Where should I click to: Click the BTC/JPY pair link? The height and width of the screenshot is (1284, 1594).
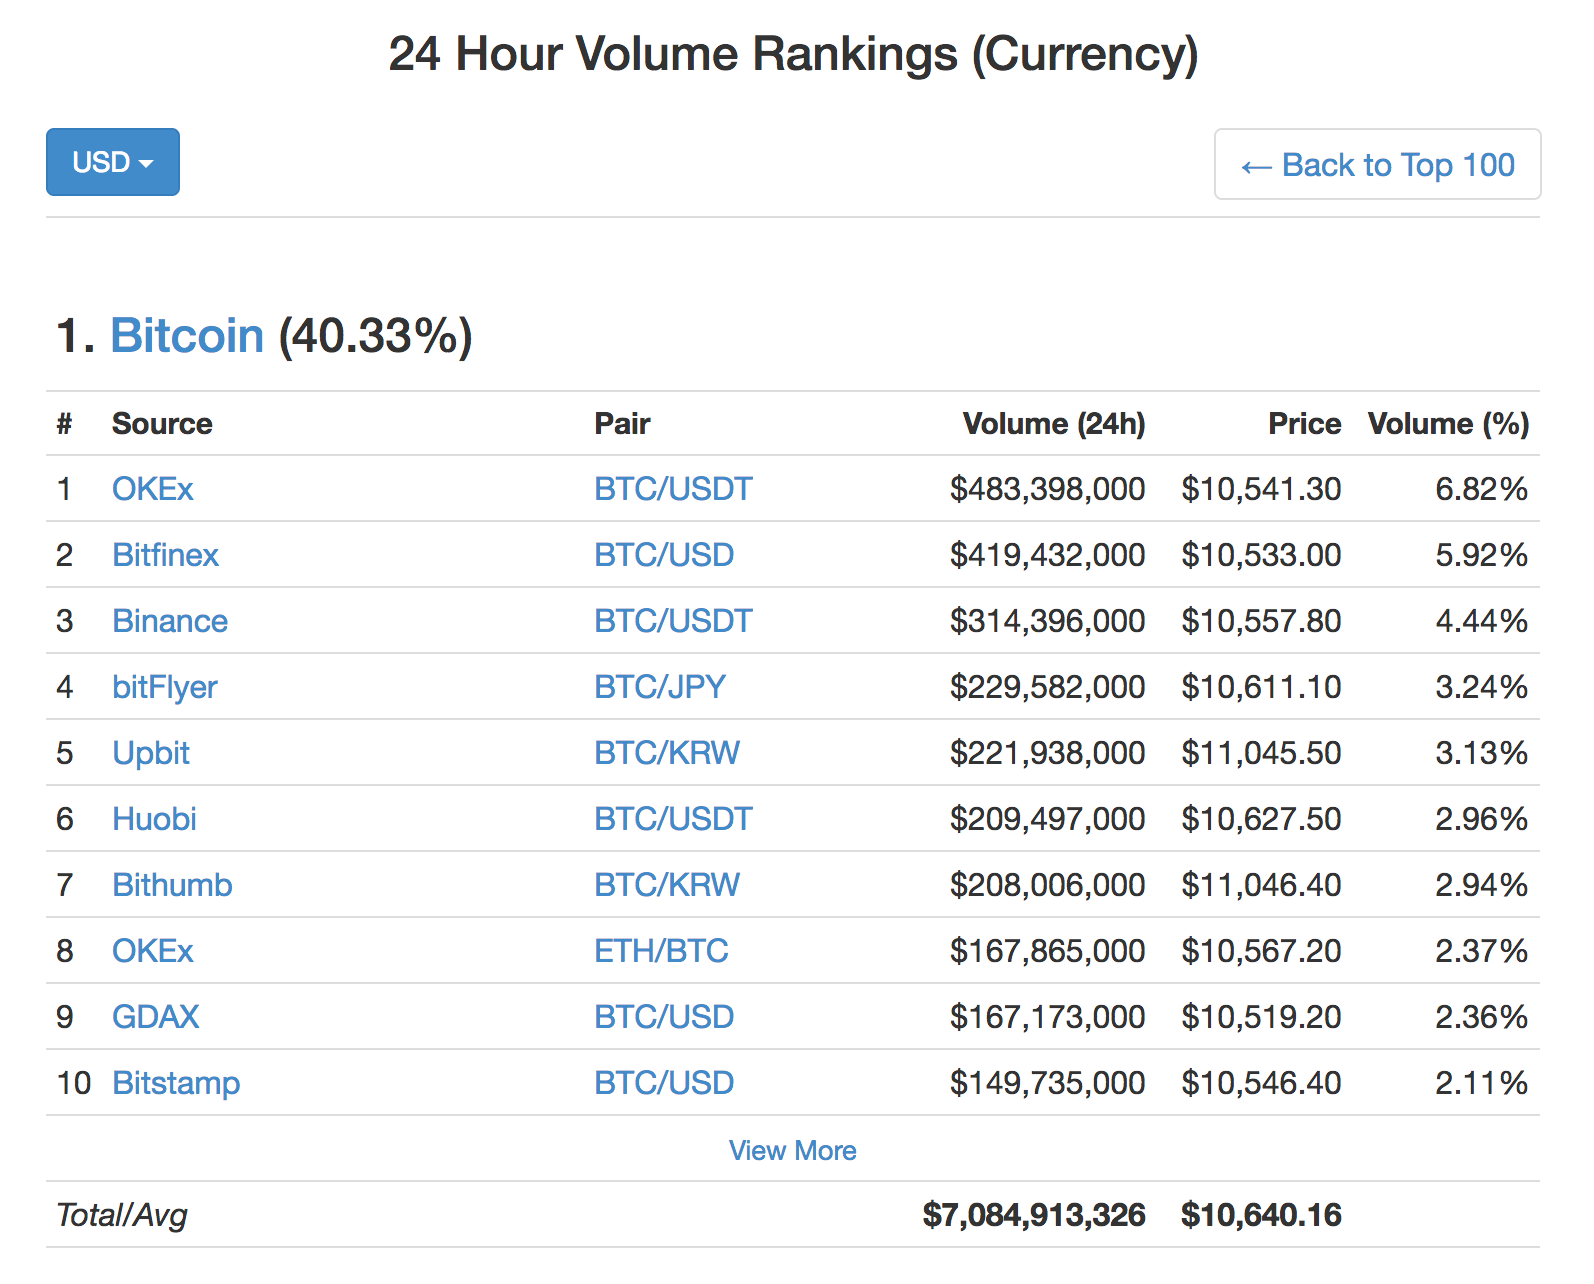pos(660,687)
